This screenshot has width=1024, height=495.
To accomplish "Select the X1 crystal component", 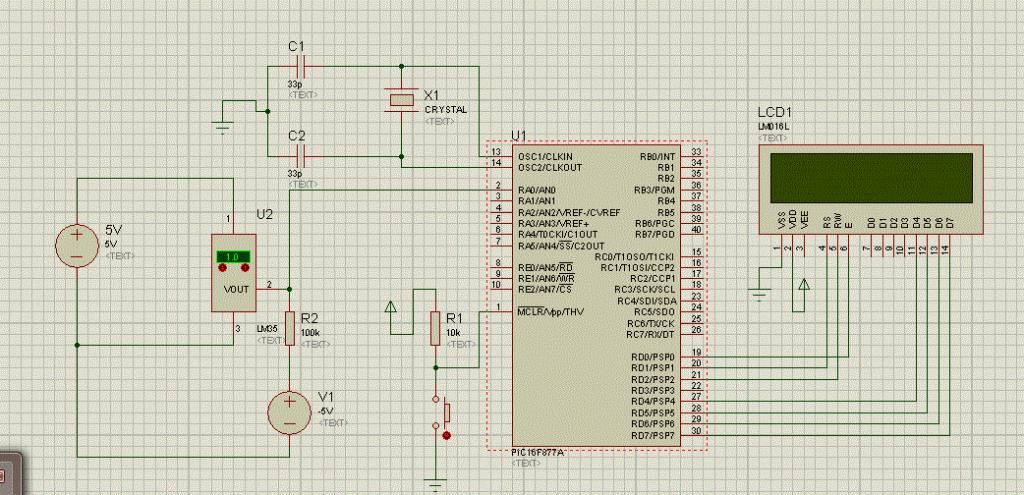I will (401, 99).
